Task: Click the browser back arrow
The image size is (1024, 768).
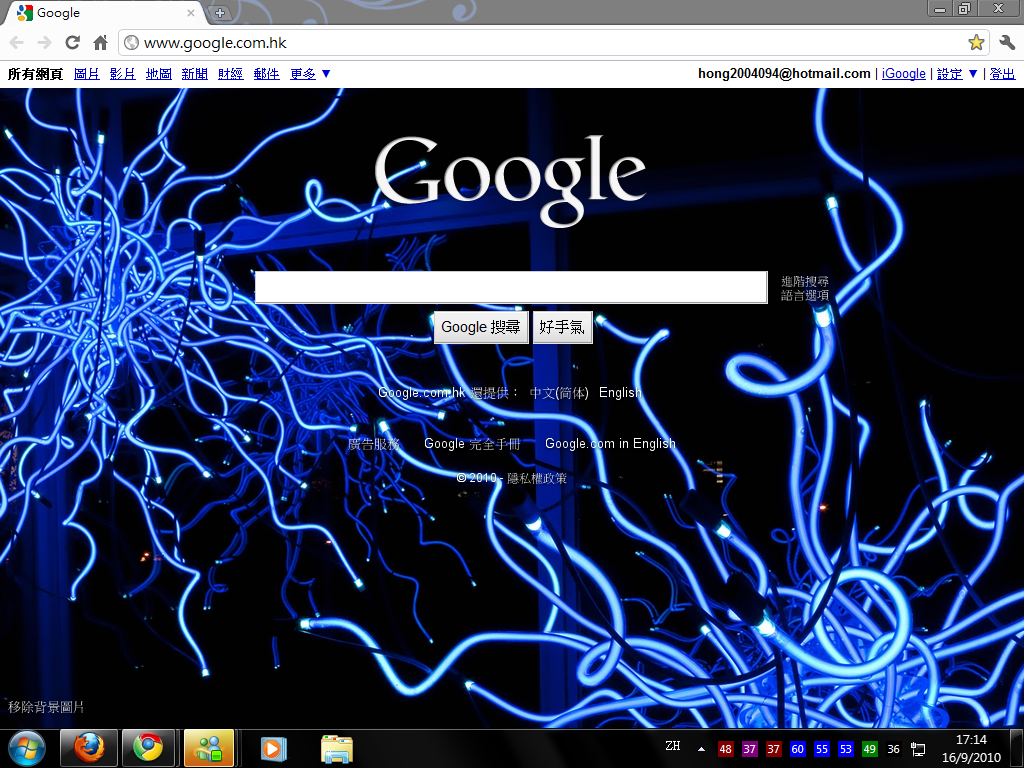Action: (x=17, y=43)
